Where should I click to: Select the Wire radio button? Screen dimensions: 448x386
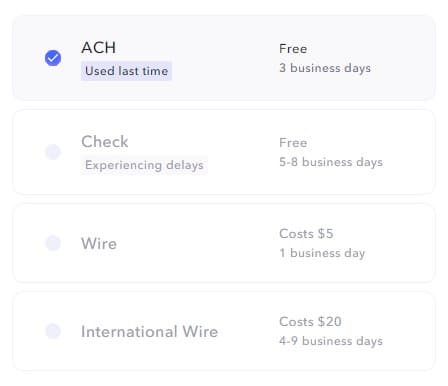point(53,243)
